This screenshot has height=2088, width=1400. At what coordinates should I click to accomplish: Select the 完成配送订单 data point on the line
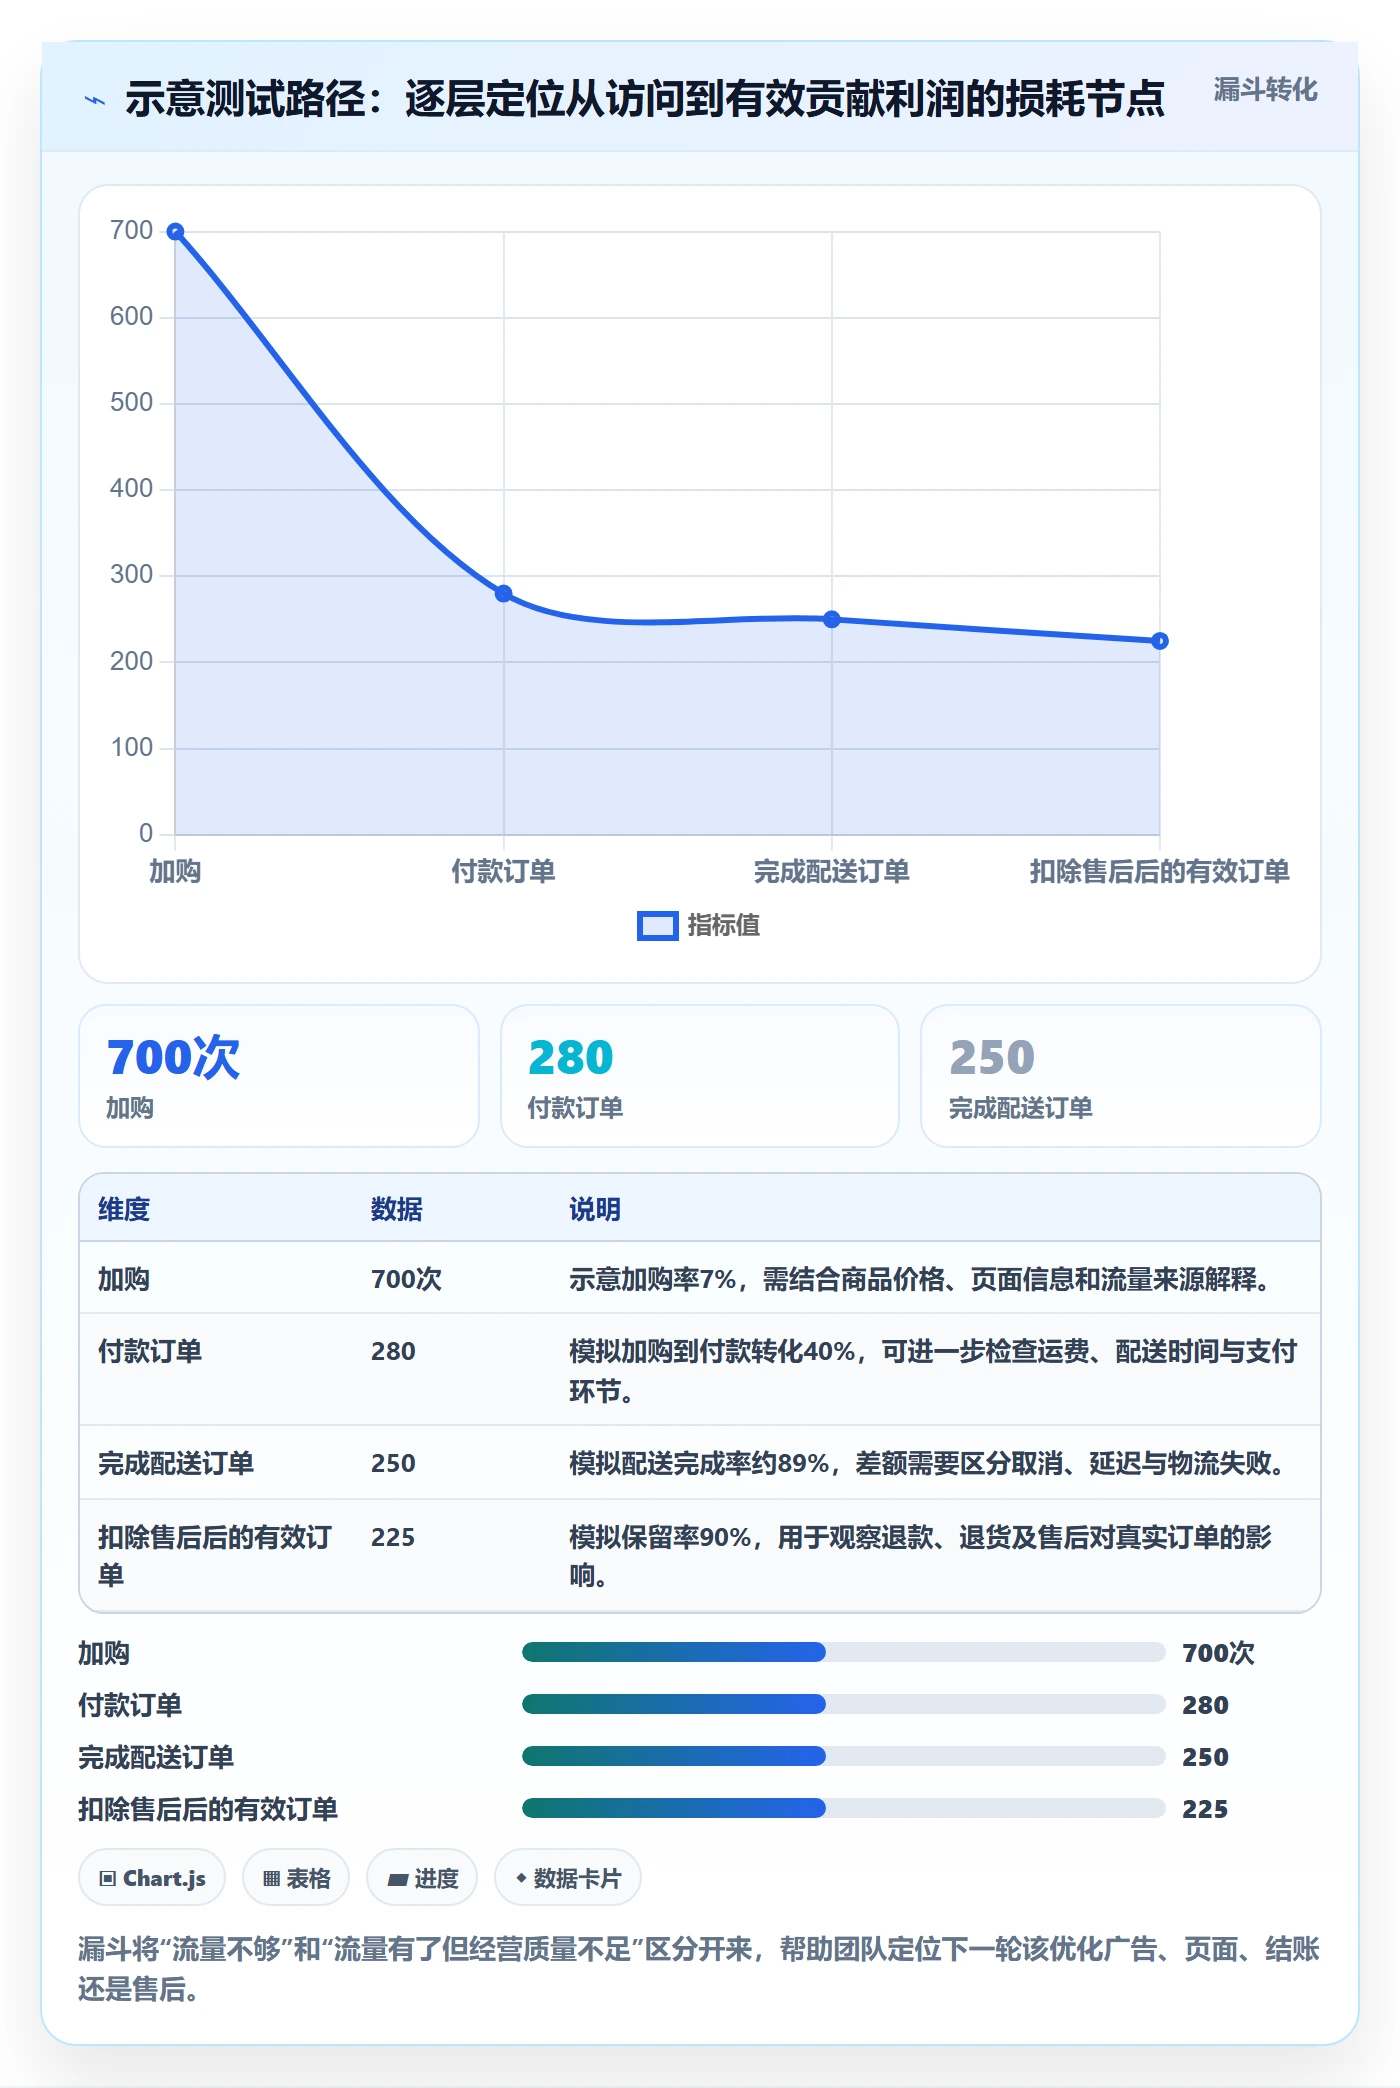[x=832, y=620]
